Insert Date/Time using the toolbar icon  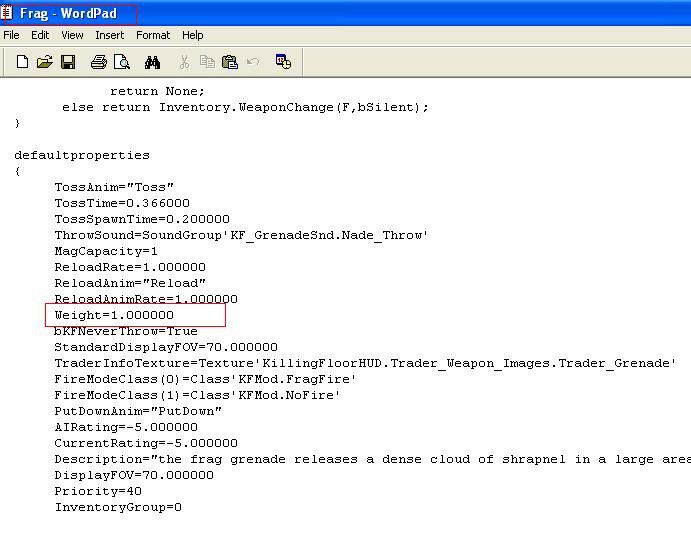[283, 62]
